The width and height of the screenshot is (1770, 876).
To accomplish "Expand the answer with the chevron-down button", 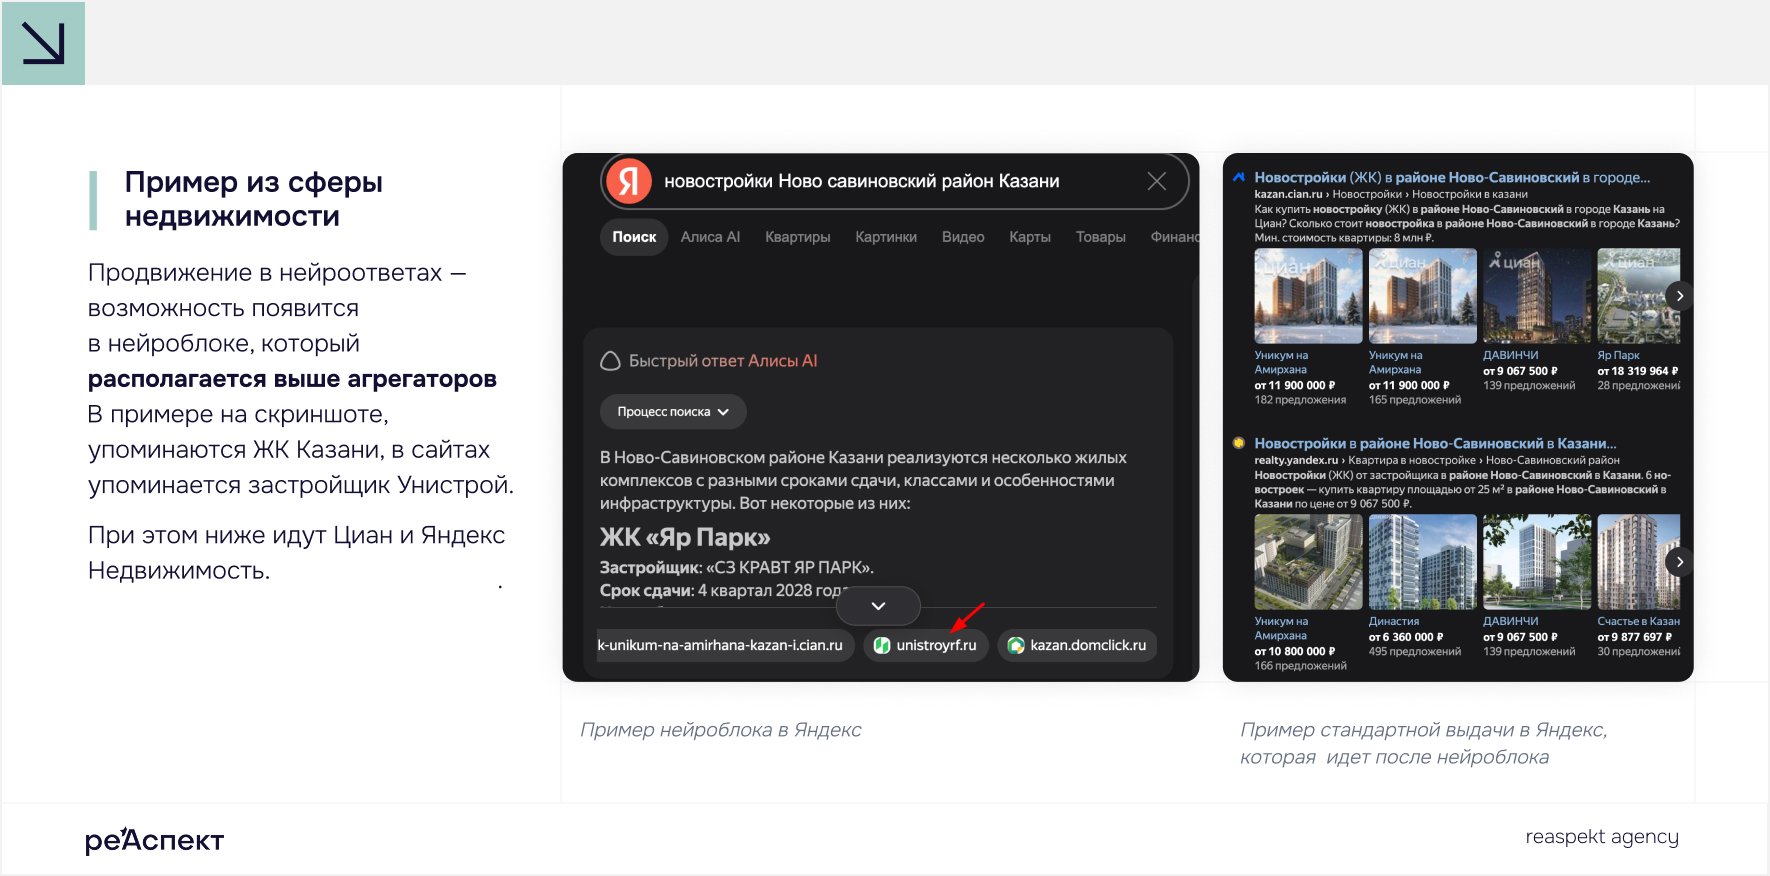I will (x=878, y=606).
